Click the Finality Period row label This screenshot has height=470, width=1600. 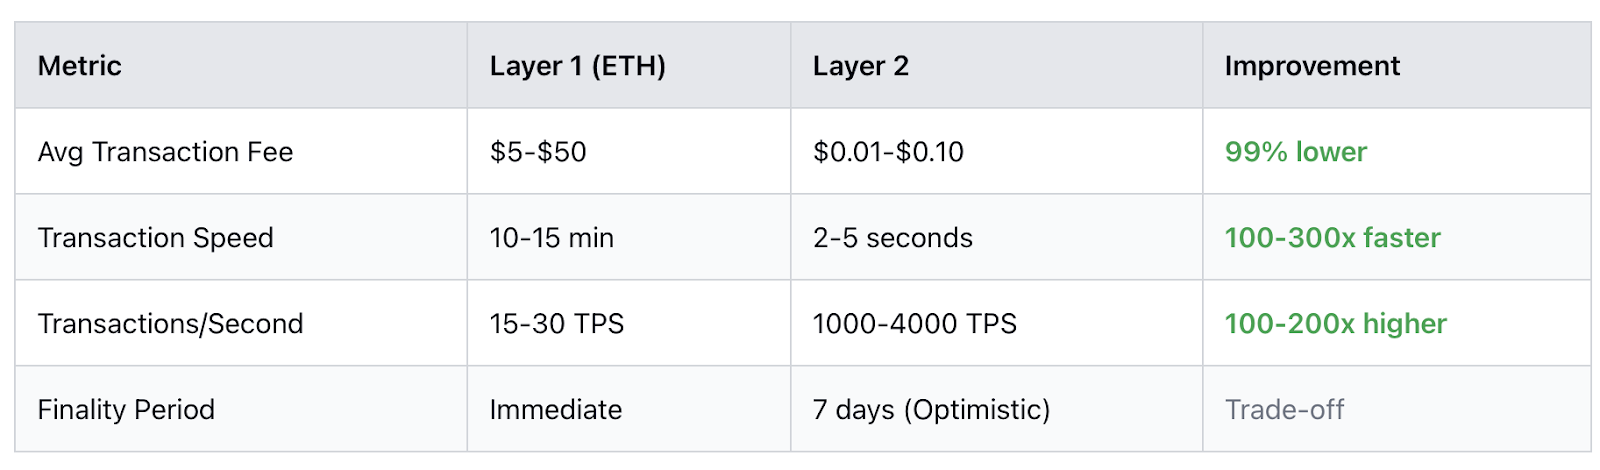click(126, 410)
